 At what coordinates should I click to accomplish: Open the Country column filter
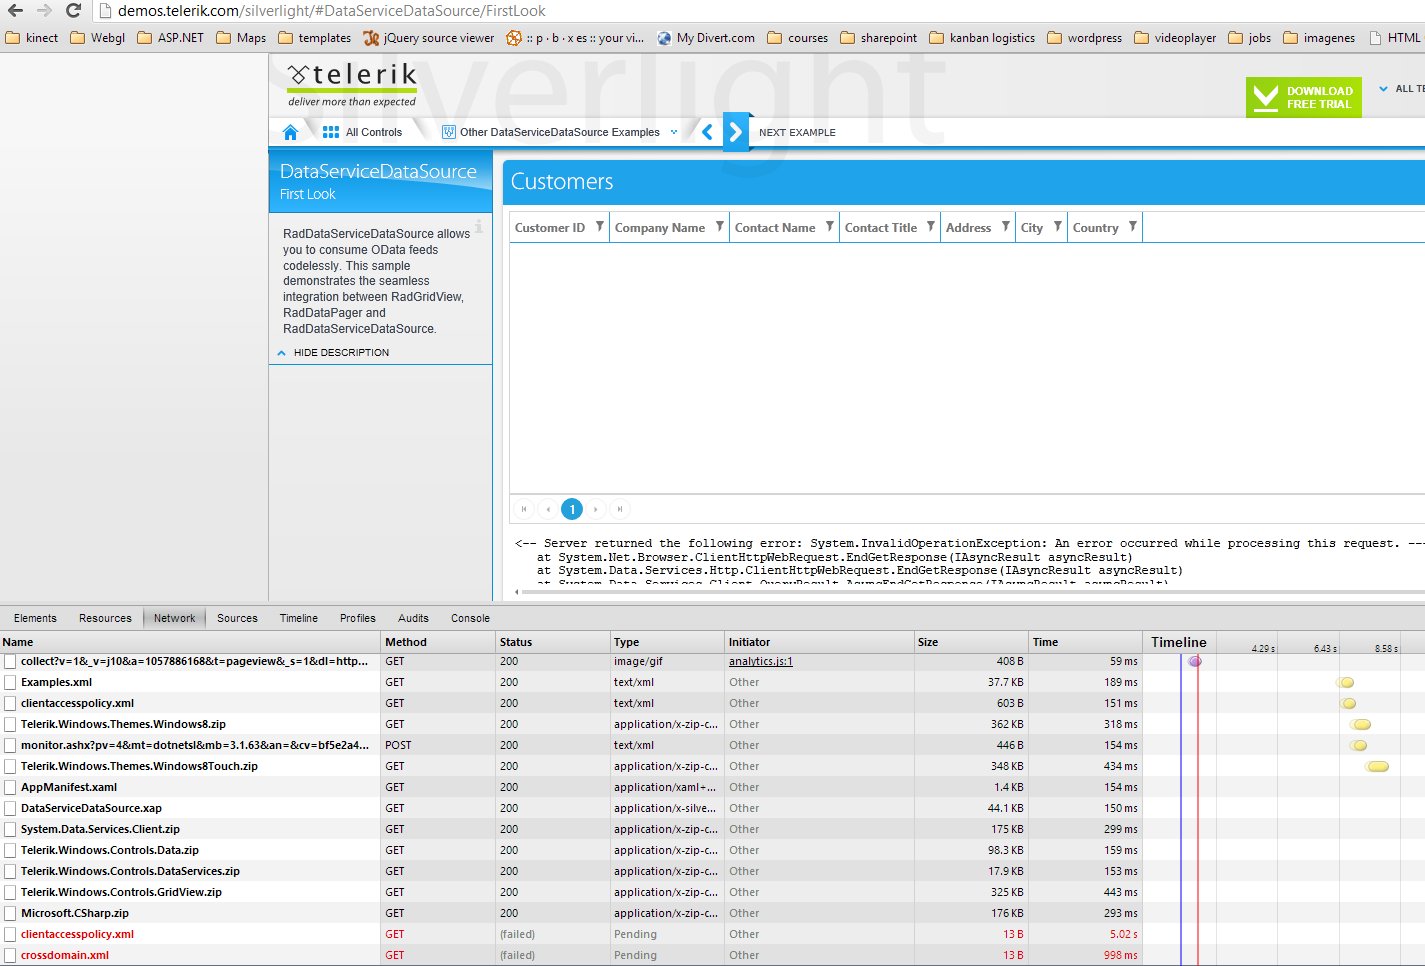[1133, 227]
